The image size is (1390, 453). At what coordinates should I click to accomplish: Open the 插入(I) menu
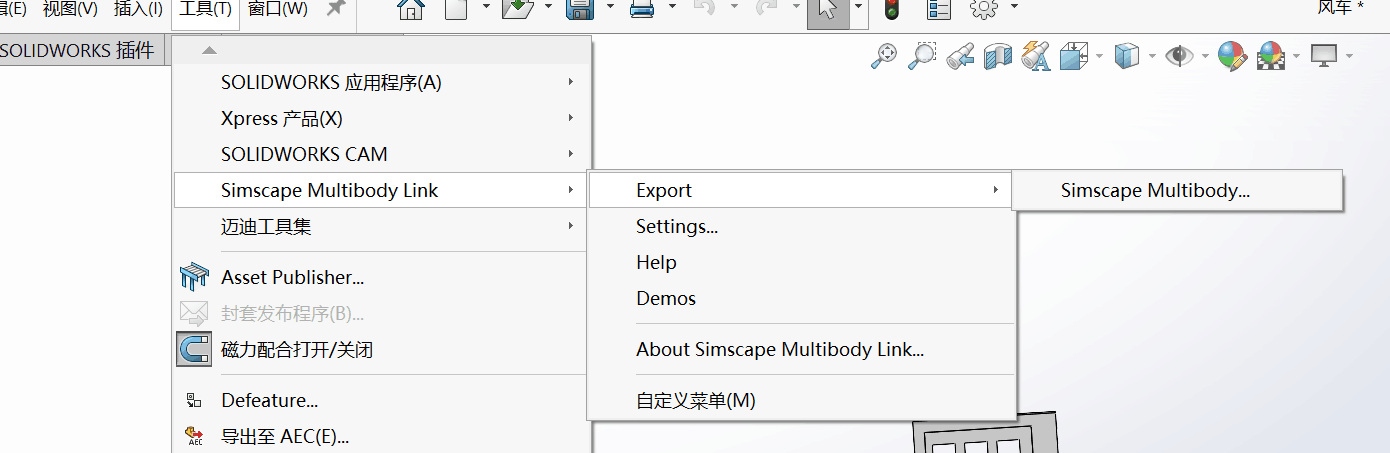click(139, 10)
